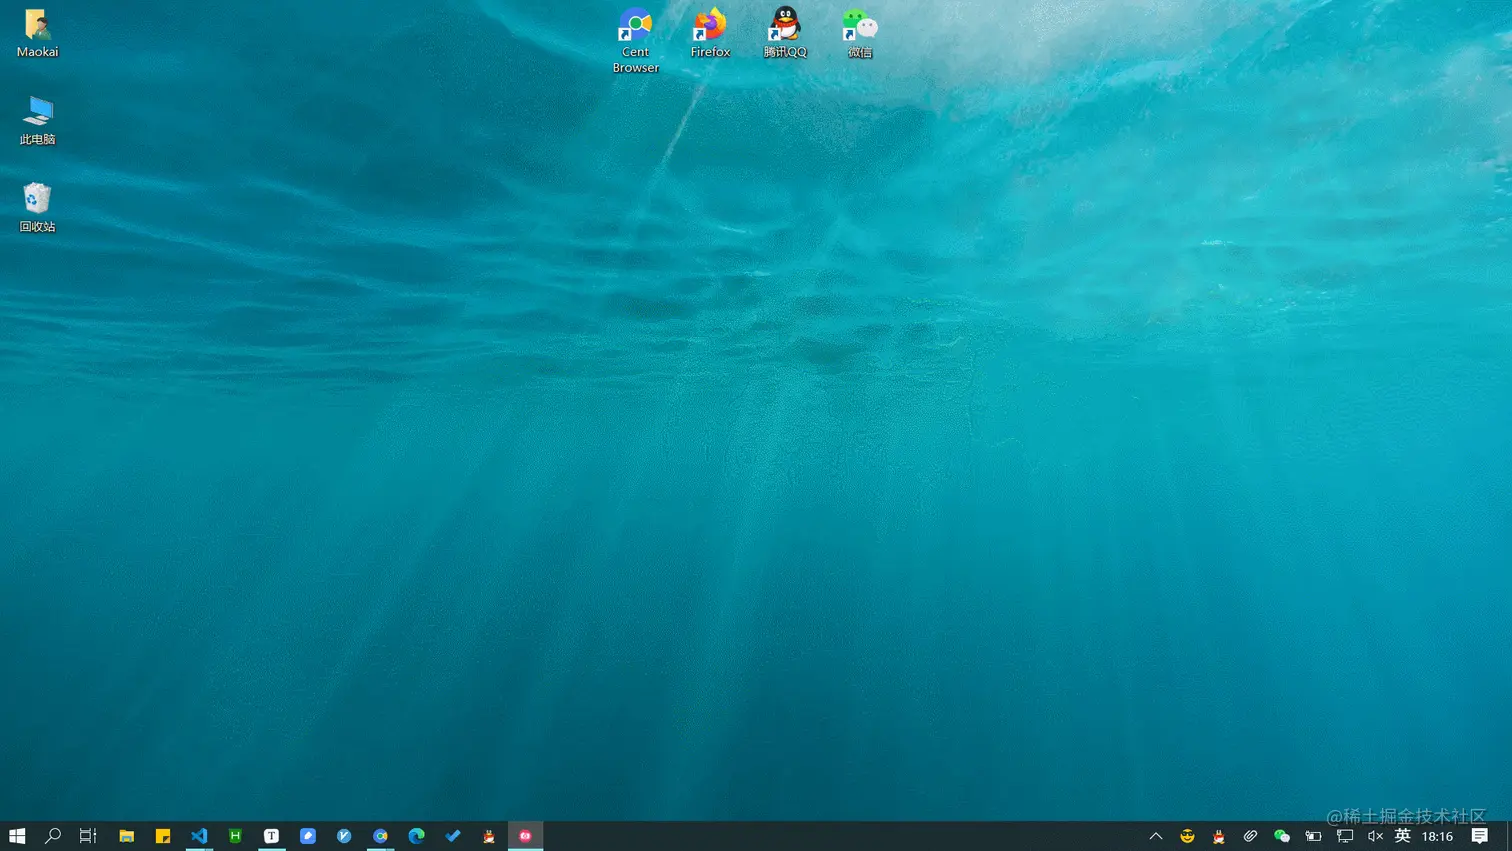Toggle the 英 input language indicator
This screenshot has width=1512, height=851.
(x=1403, y=836)
